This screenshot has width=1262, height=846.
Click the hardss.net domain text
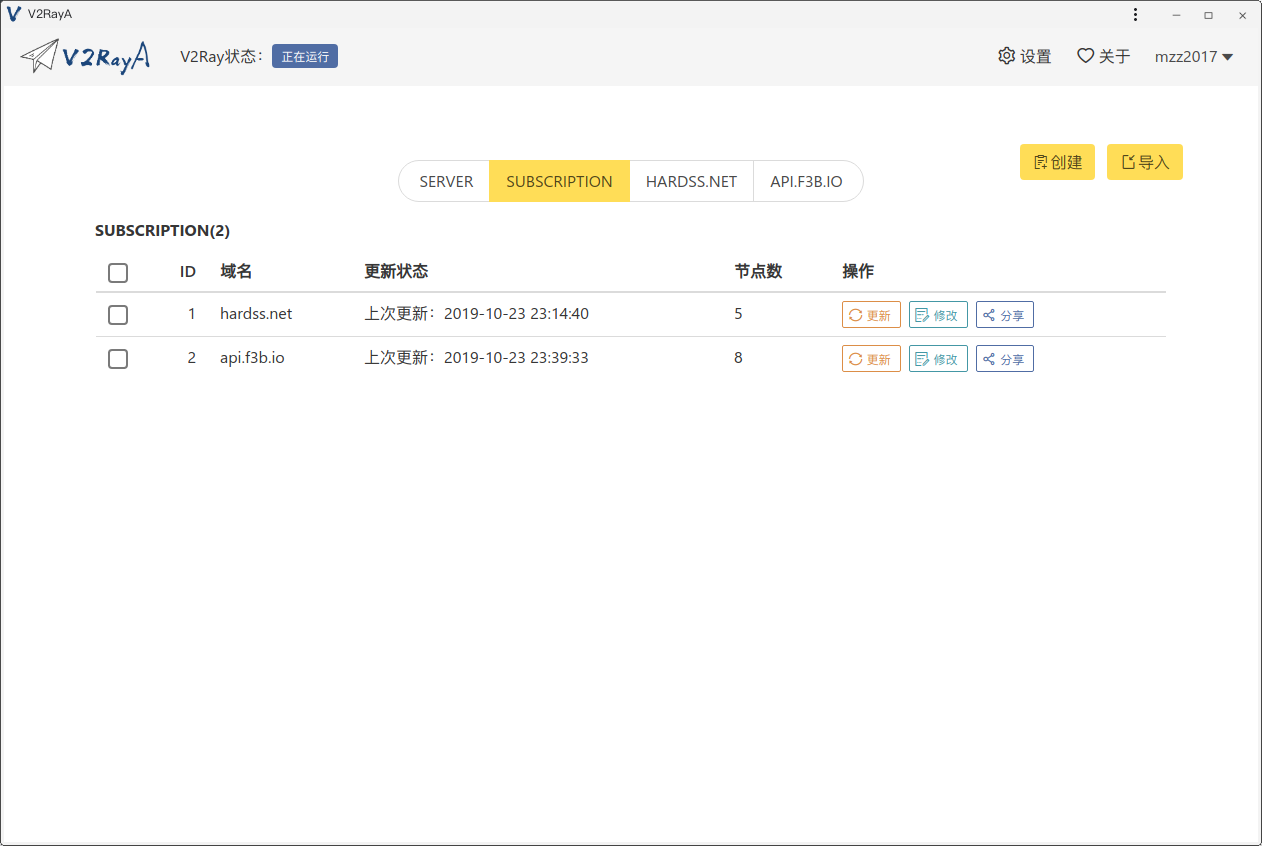(x=256, y=314)
